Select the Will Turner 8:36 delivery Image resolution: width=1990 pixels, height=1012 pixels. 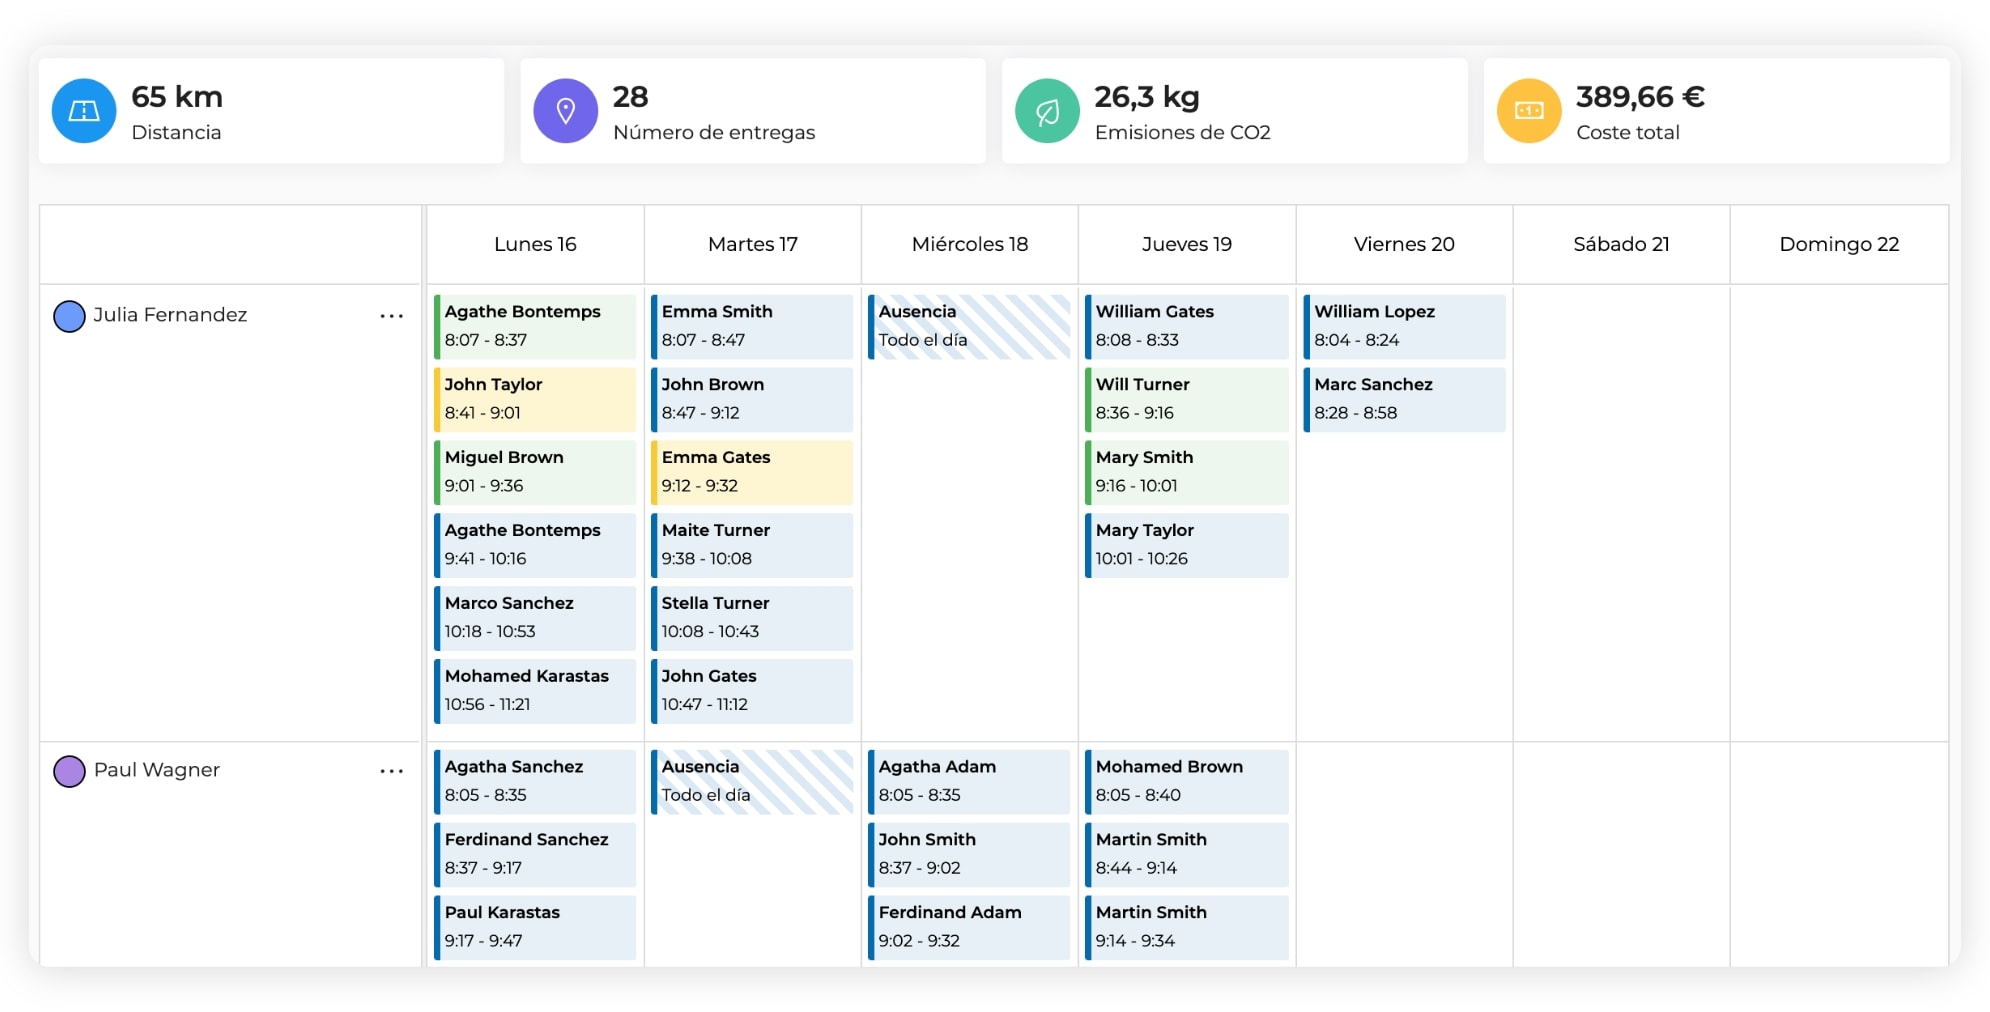1187,399
